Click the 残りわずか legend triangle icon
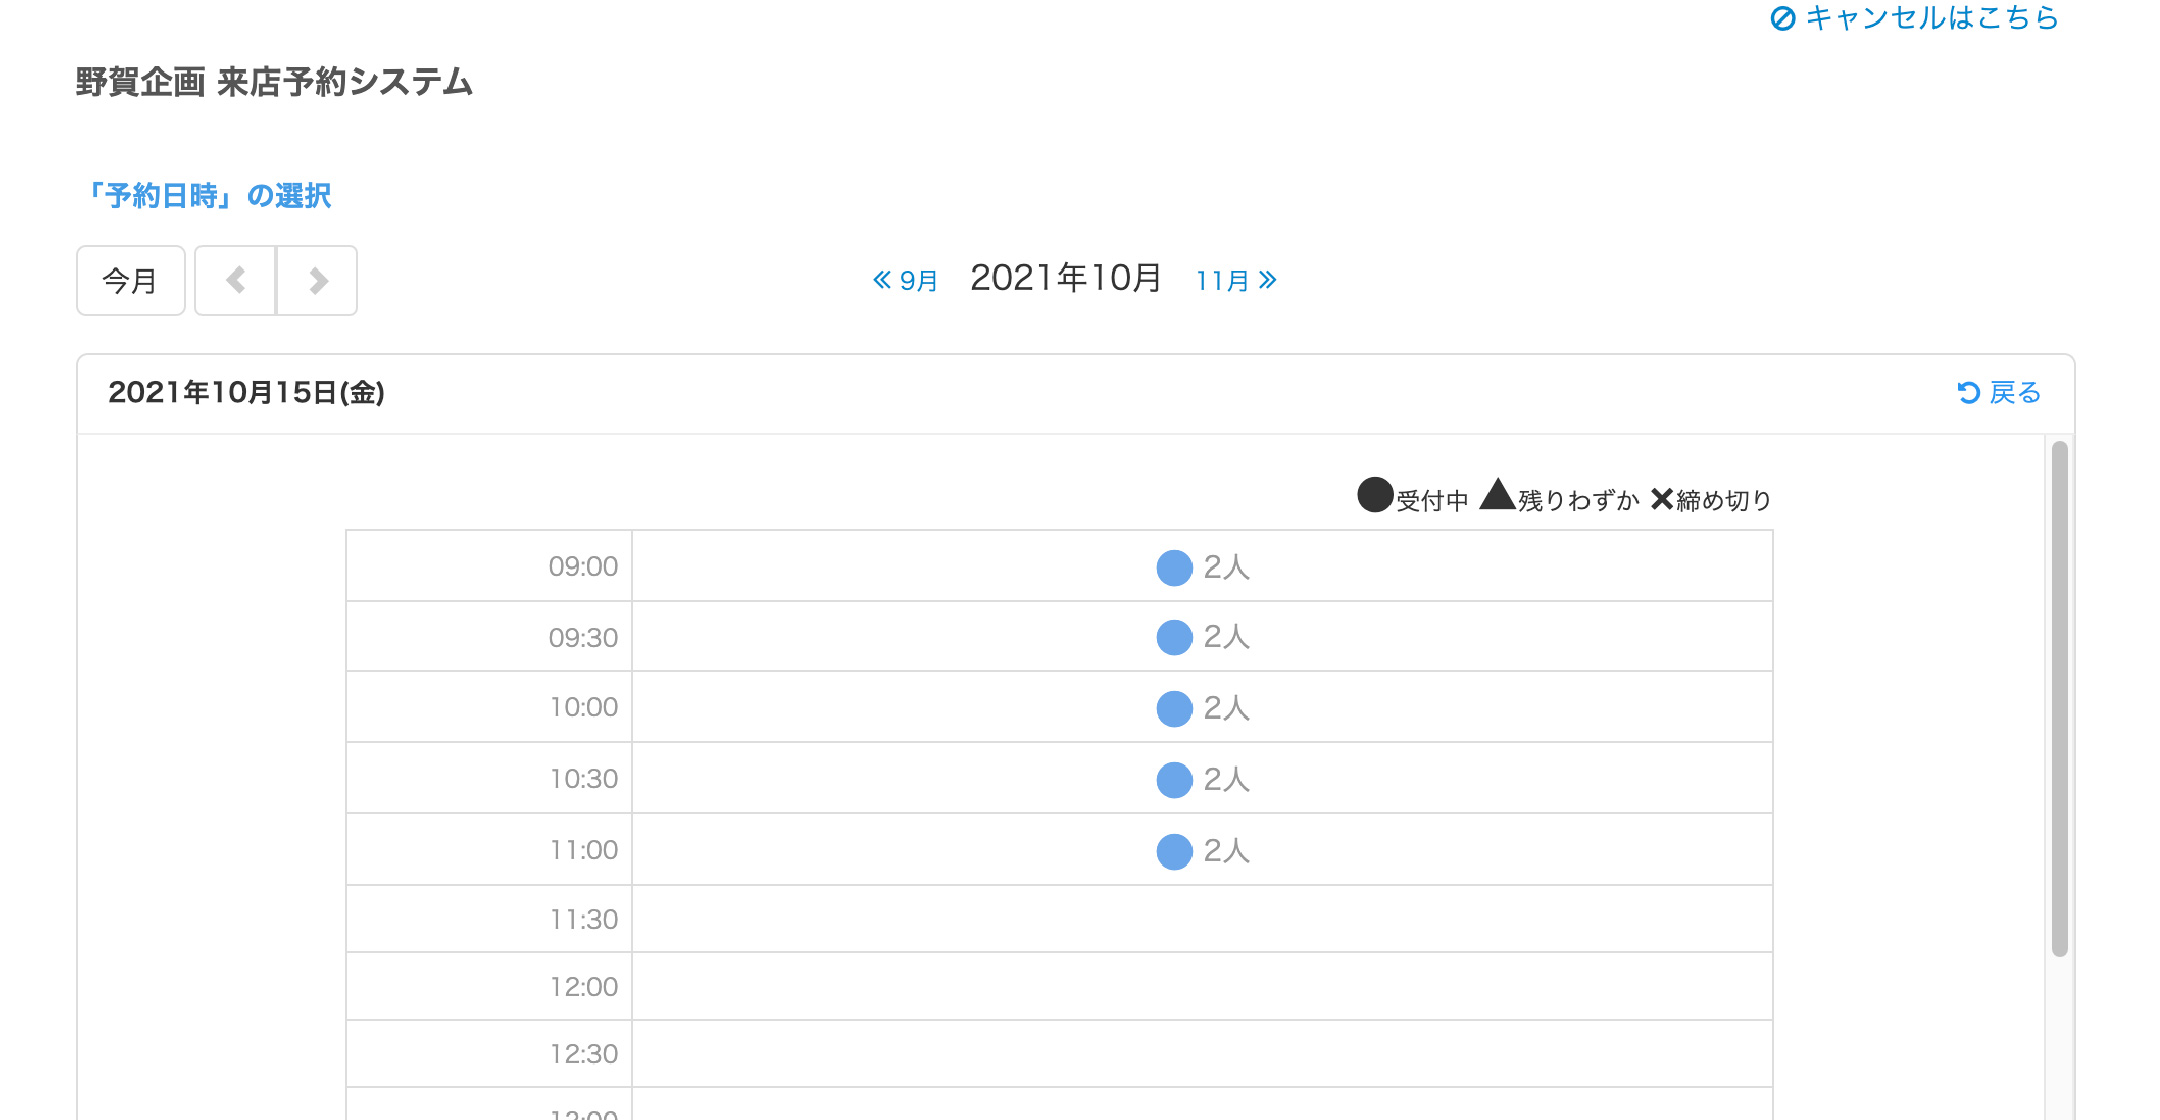 coord(1497,494)
